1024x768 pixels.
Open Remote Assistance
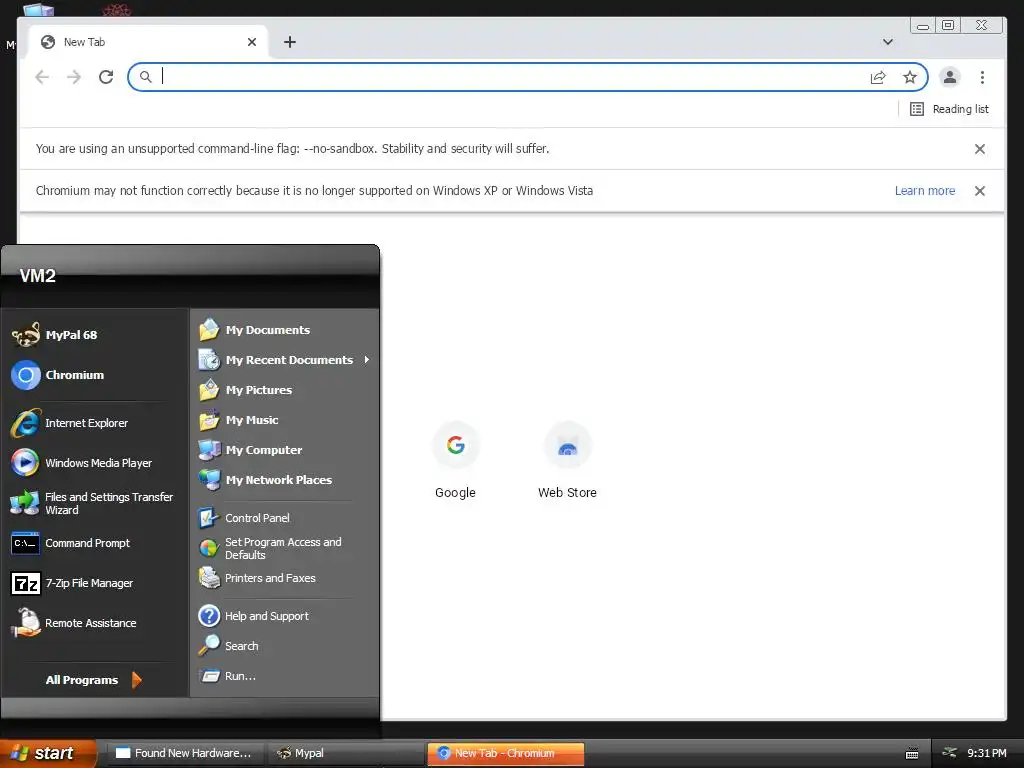tap(74, 623)
